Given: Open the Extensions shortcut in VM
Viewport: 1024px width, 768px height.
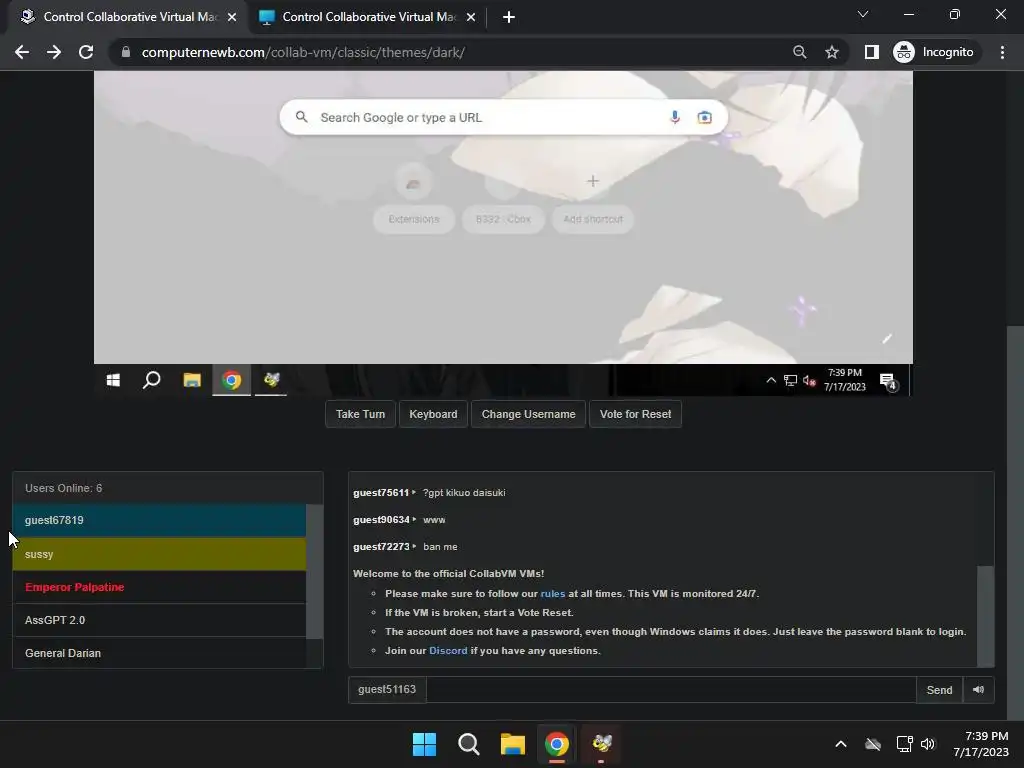Looking at the screenshot, I should (413, 198).
